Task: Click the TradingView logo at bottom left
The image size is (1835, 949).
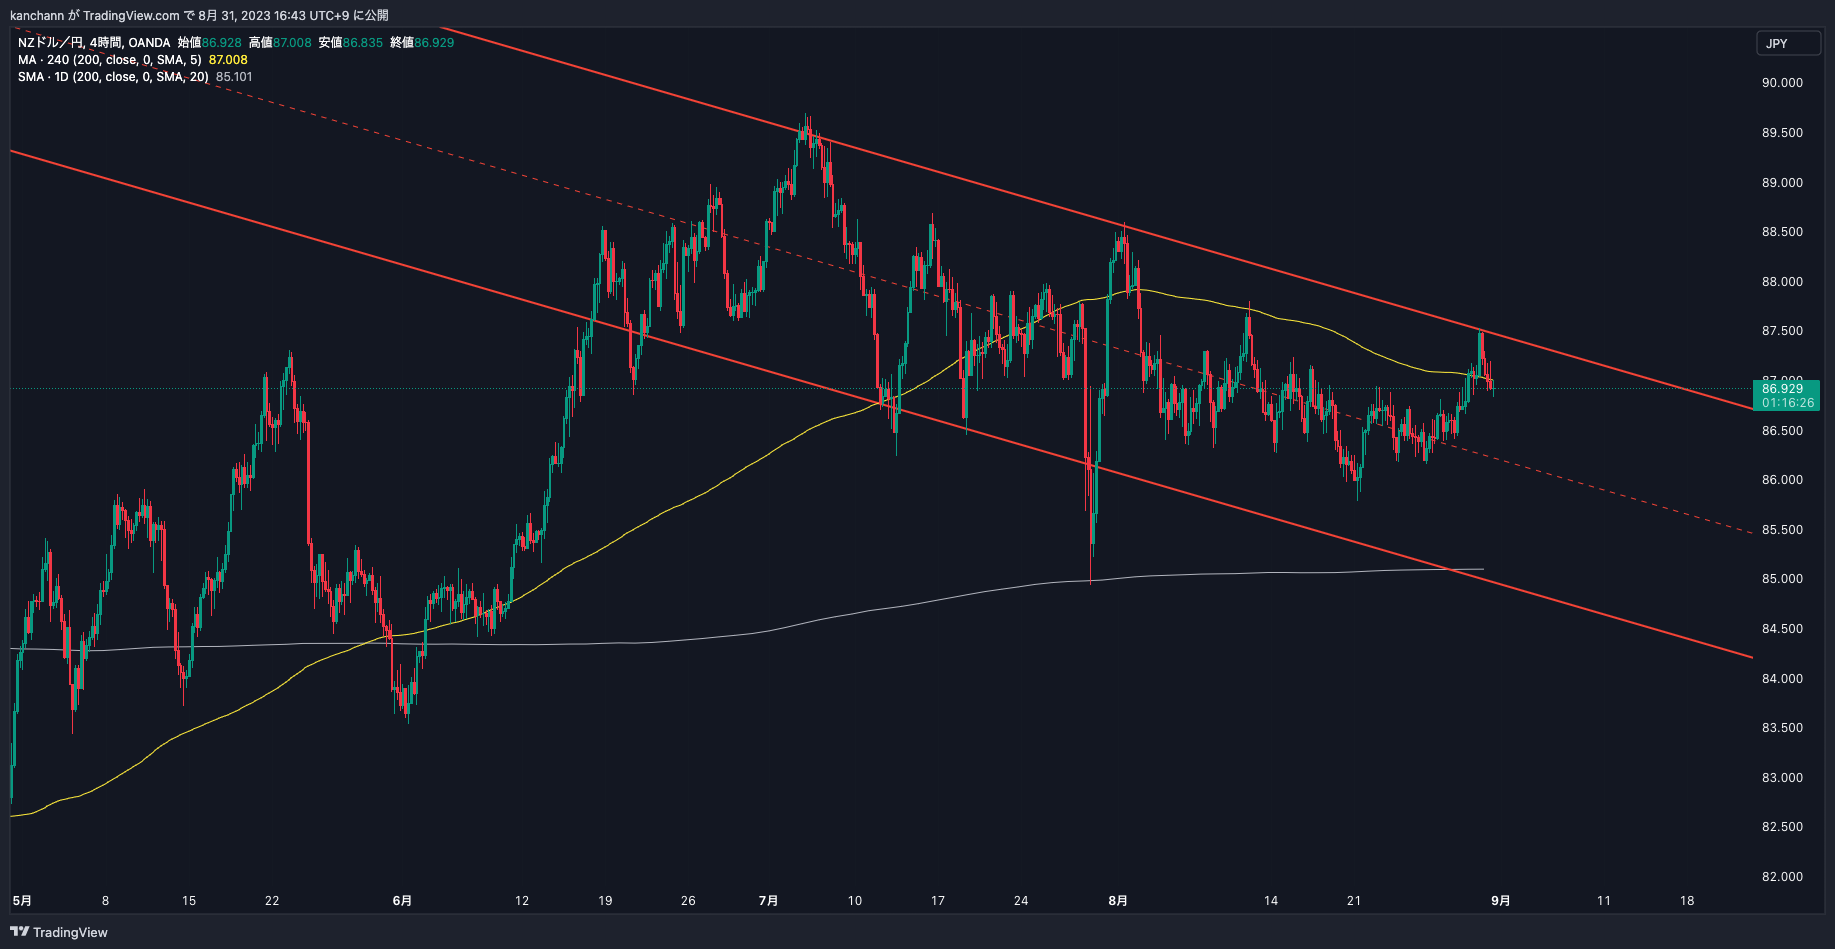Action: [x=59, y=932]
